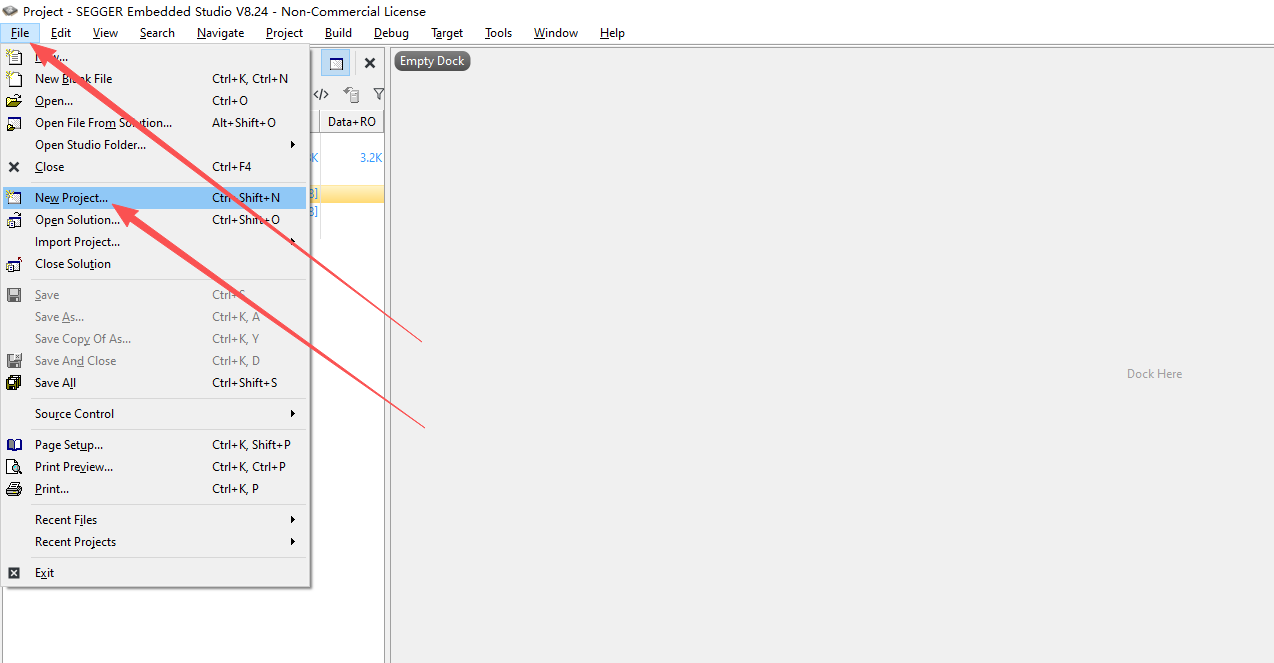Click the Data+RO column header
Screen dimensions: 1274x663
pyautogui.click(x=352, y=122)
